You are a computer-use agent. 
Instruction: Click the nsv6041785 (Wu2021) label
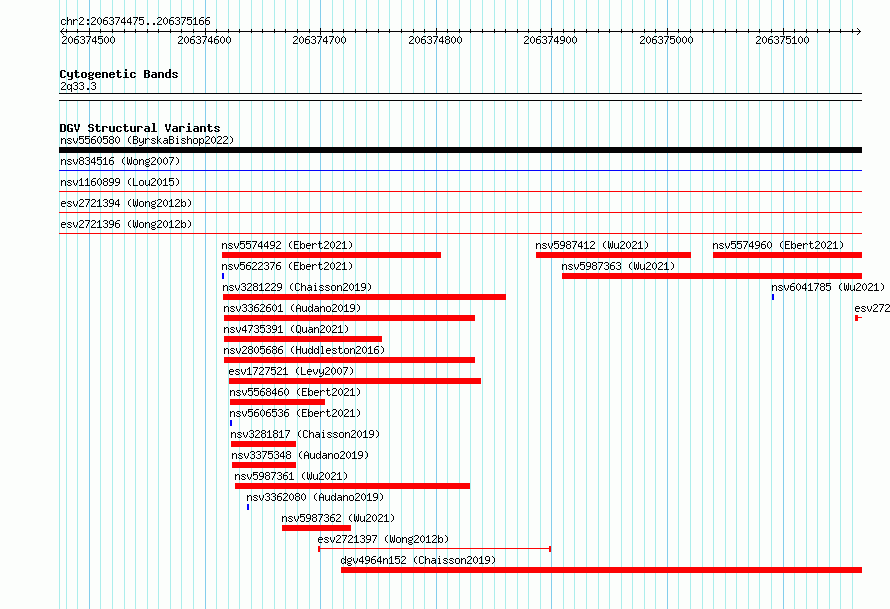point(828,287)
